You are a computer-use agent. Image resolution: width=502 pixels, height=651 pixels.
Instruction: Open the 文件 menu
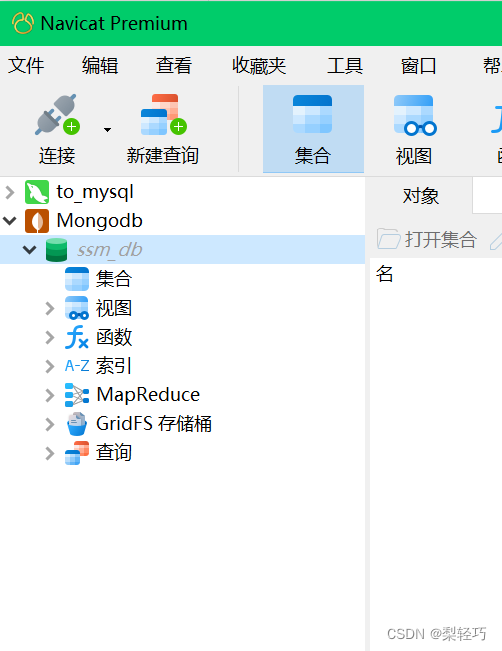(26, 66)
